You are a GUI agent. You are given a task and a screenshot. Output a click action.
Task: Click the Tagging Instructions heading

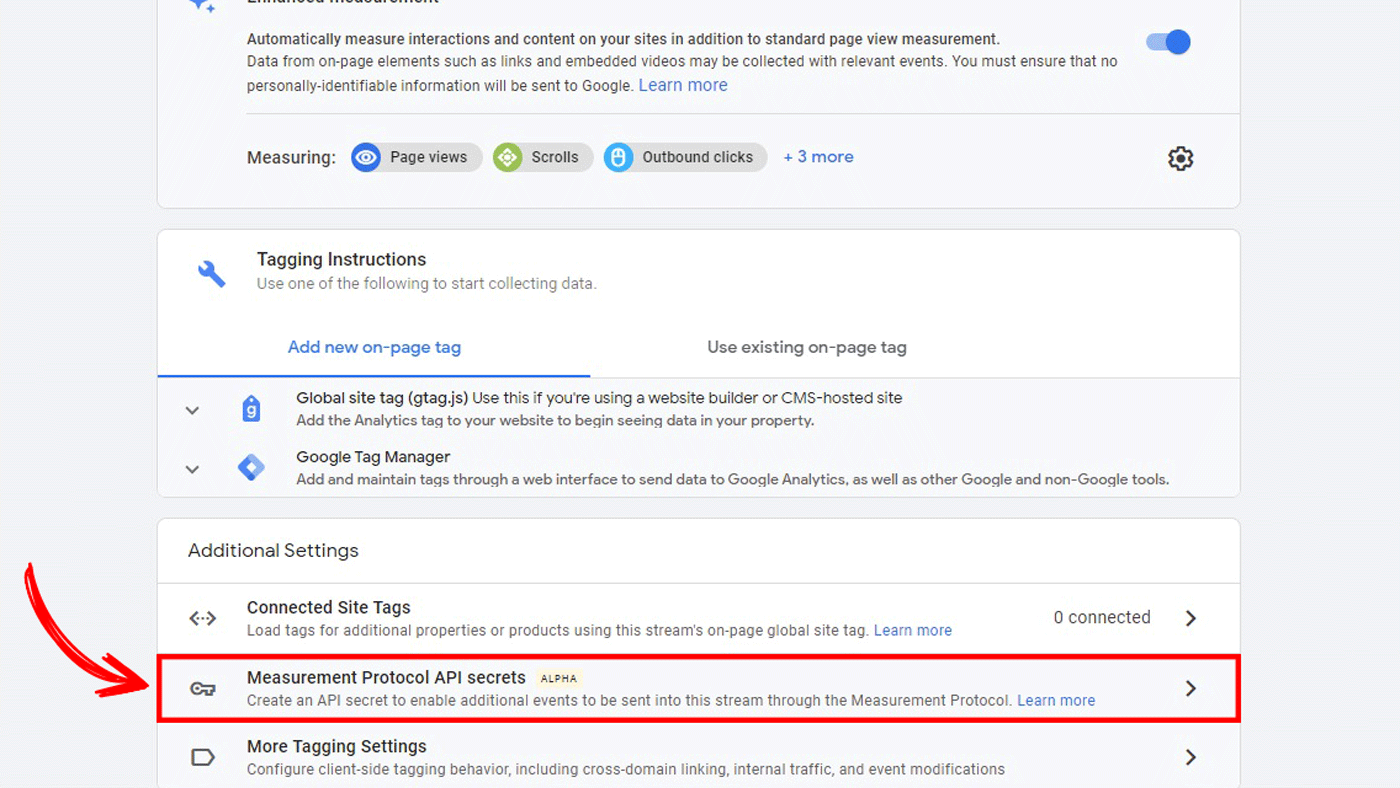coord(342,260)
